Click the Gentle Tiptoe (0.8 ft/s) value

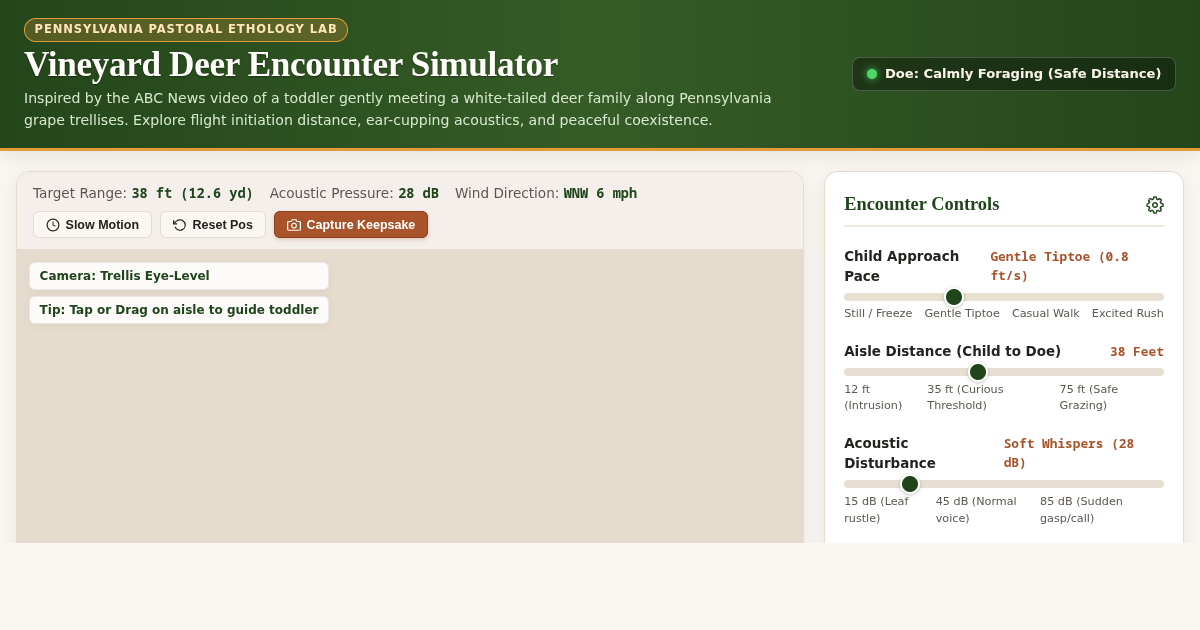(x=1059, y=266)
